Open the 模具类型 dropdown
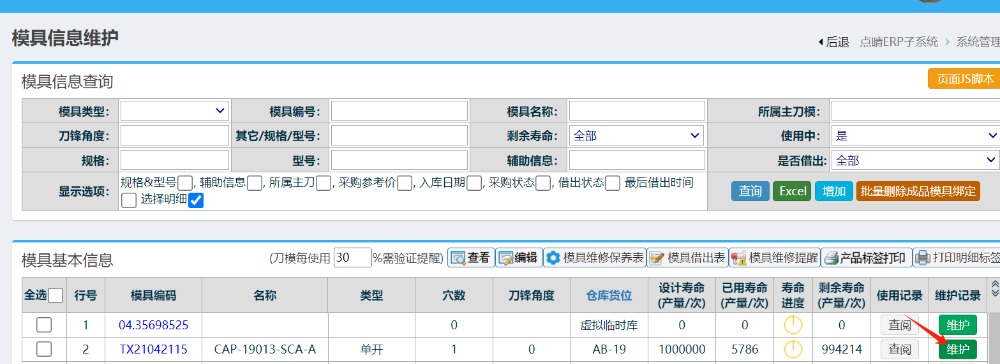The width and height of the screenshot is (1000, 364). coord(174,111)
